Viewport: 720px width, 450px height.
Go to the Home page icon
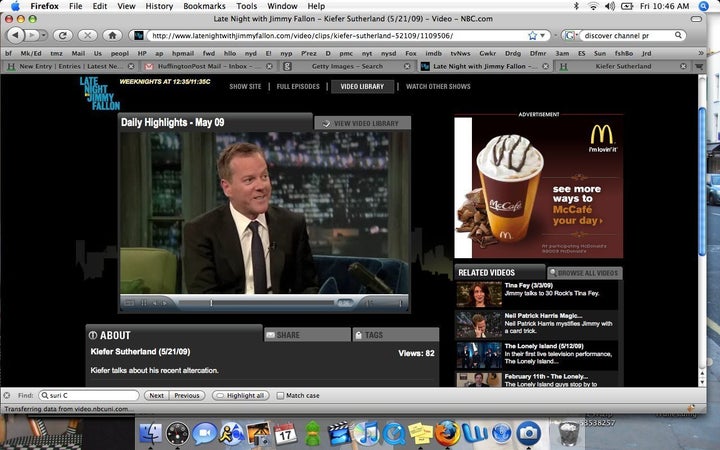pos(112,35)
